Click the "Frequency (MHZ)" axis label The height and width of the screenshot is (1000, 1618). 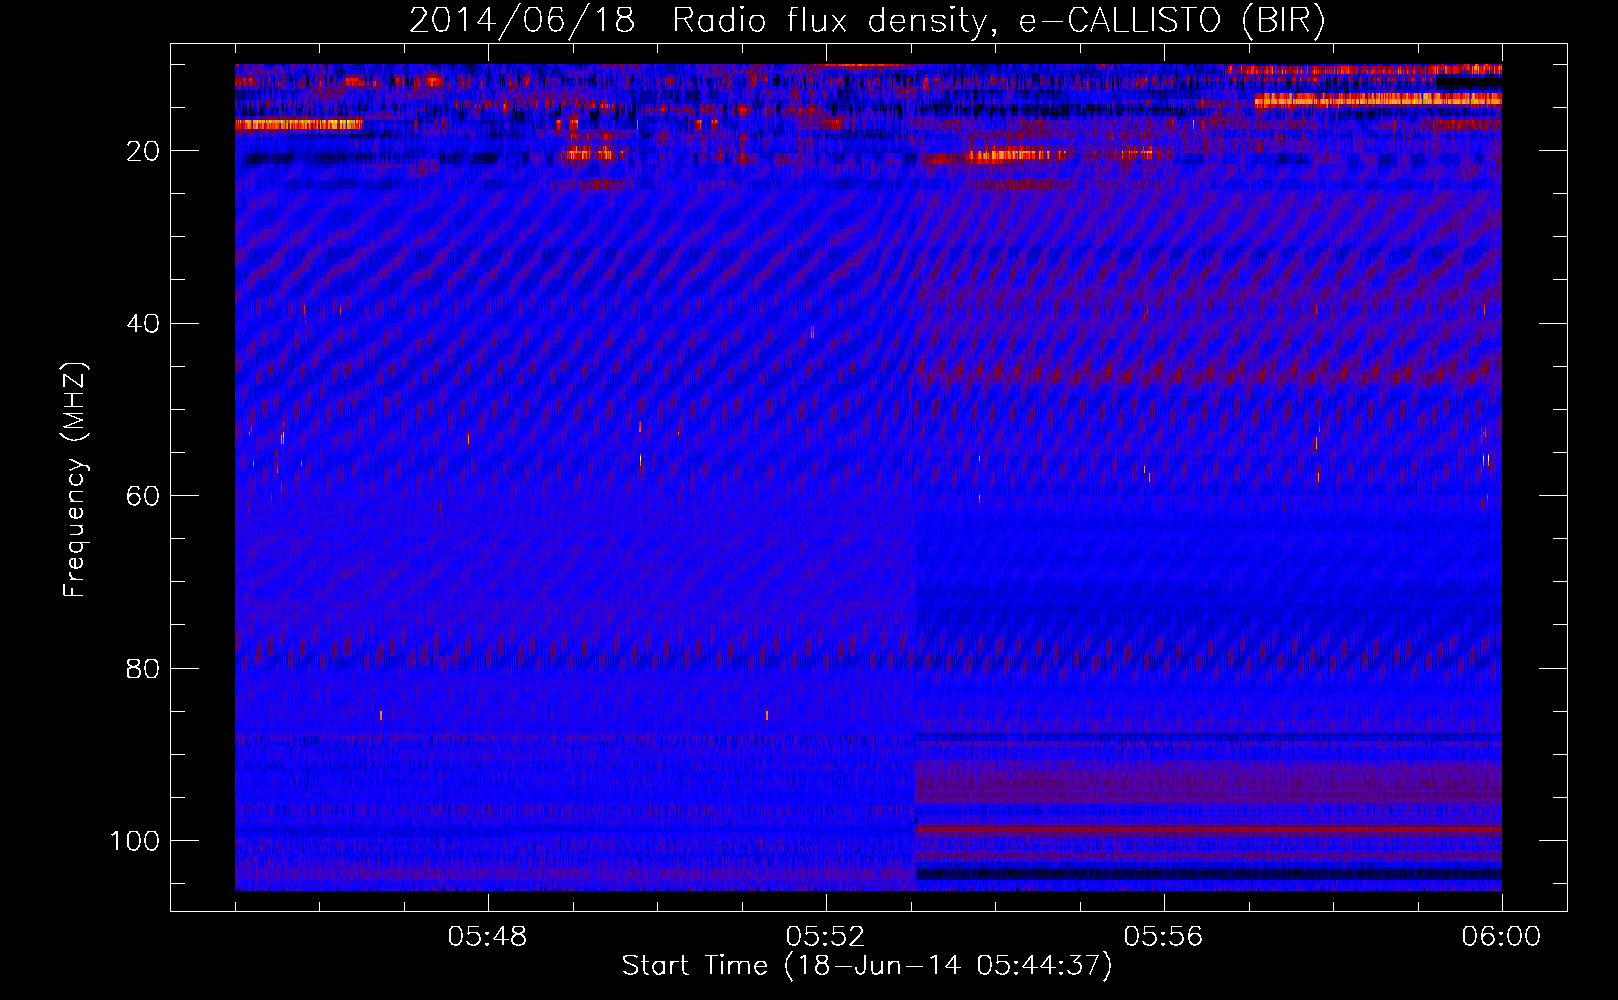coord(76,480)
